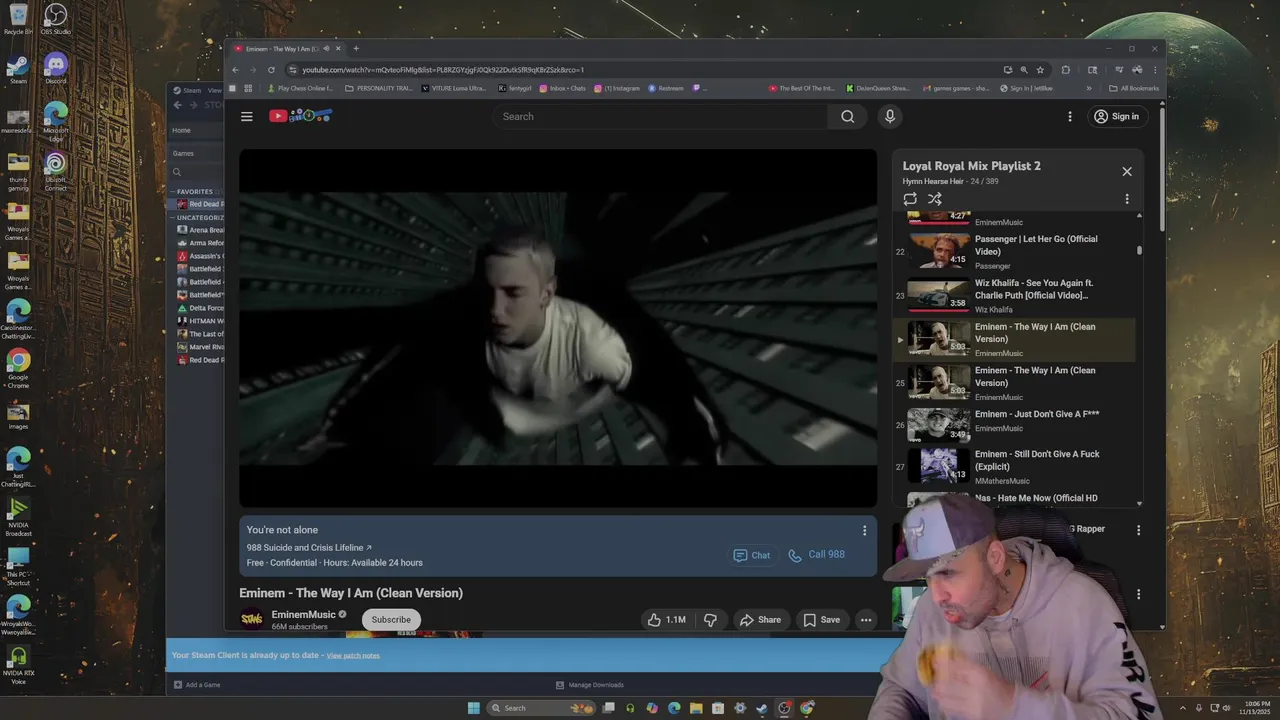
Task: Open the Windows Start menu
Action: point(474,708)
